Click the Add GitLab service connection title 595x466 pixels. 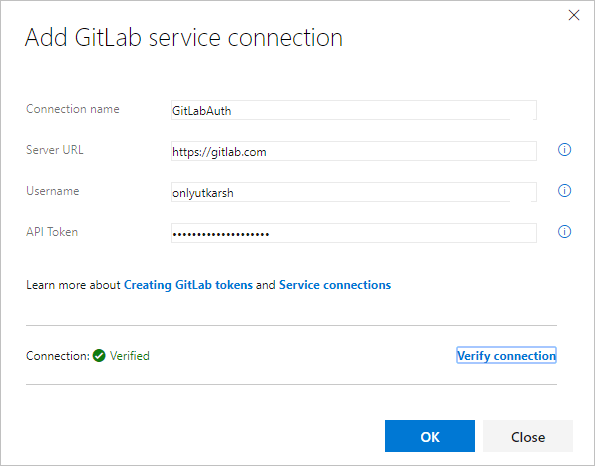[184, 38]
